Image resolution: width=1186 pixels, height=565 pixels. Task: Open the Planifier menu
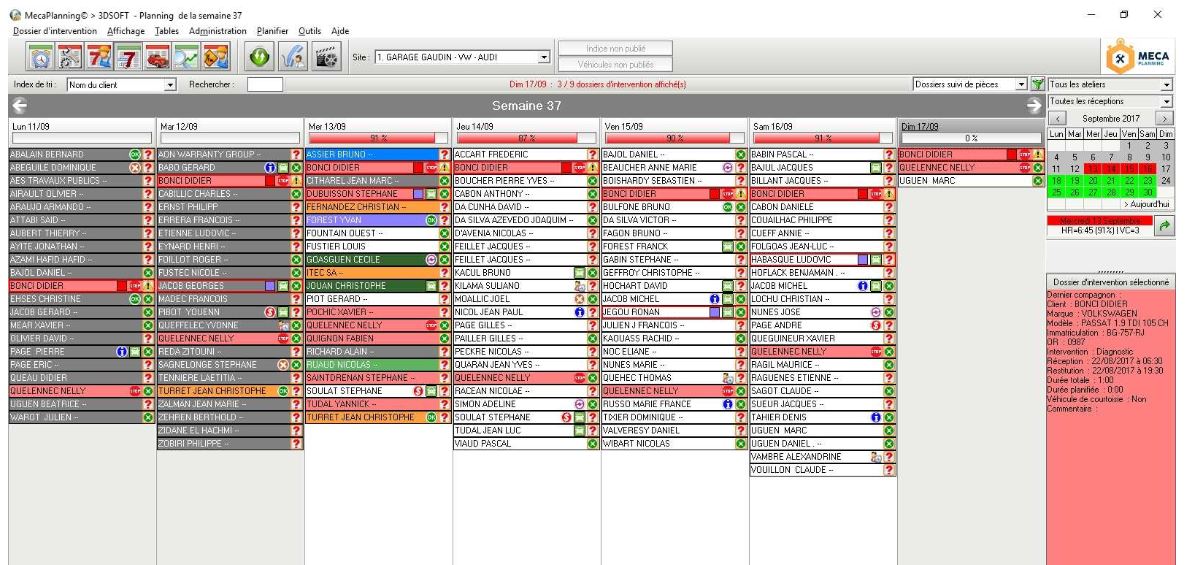[x=271, y=31]
